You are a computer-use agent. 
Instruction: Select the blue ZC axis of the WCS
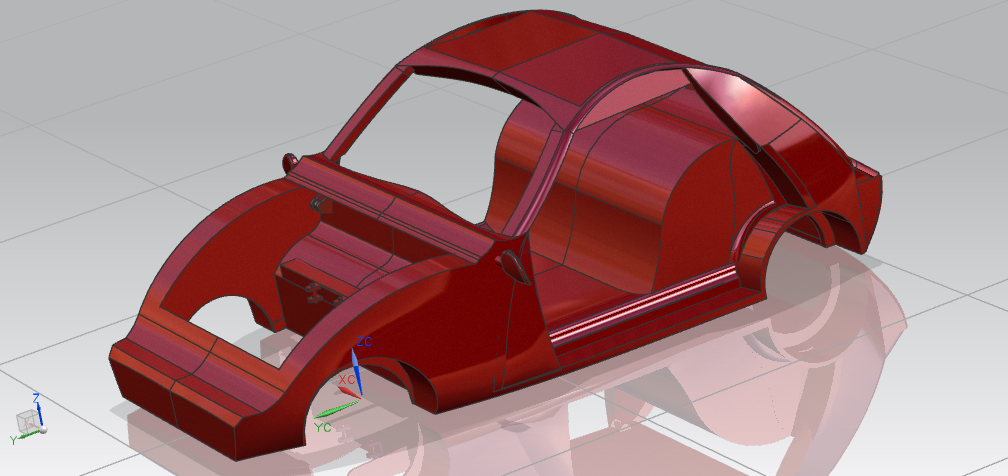point(356,372)
